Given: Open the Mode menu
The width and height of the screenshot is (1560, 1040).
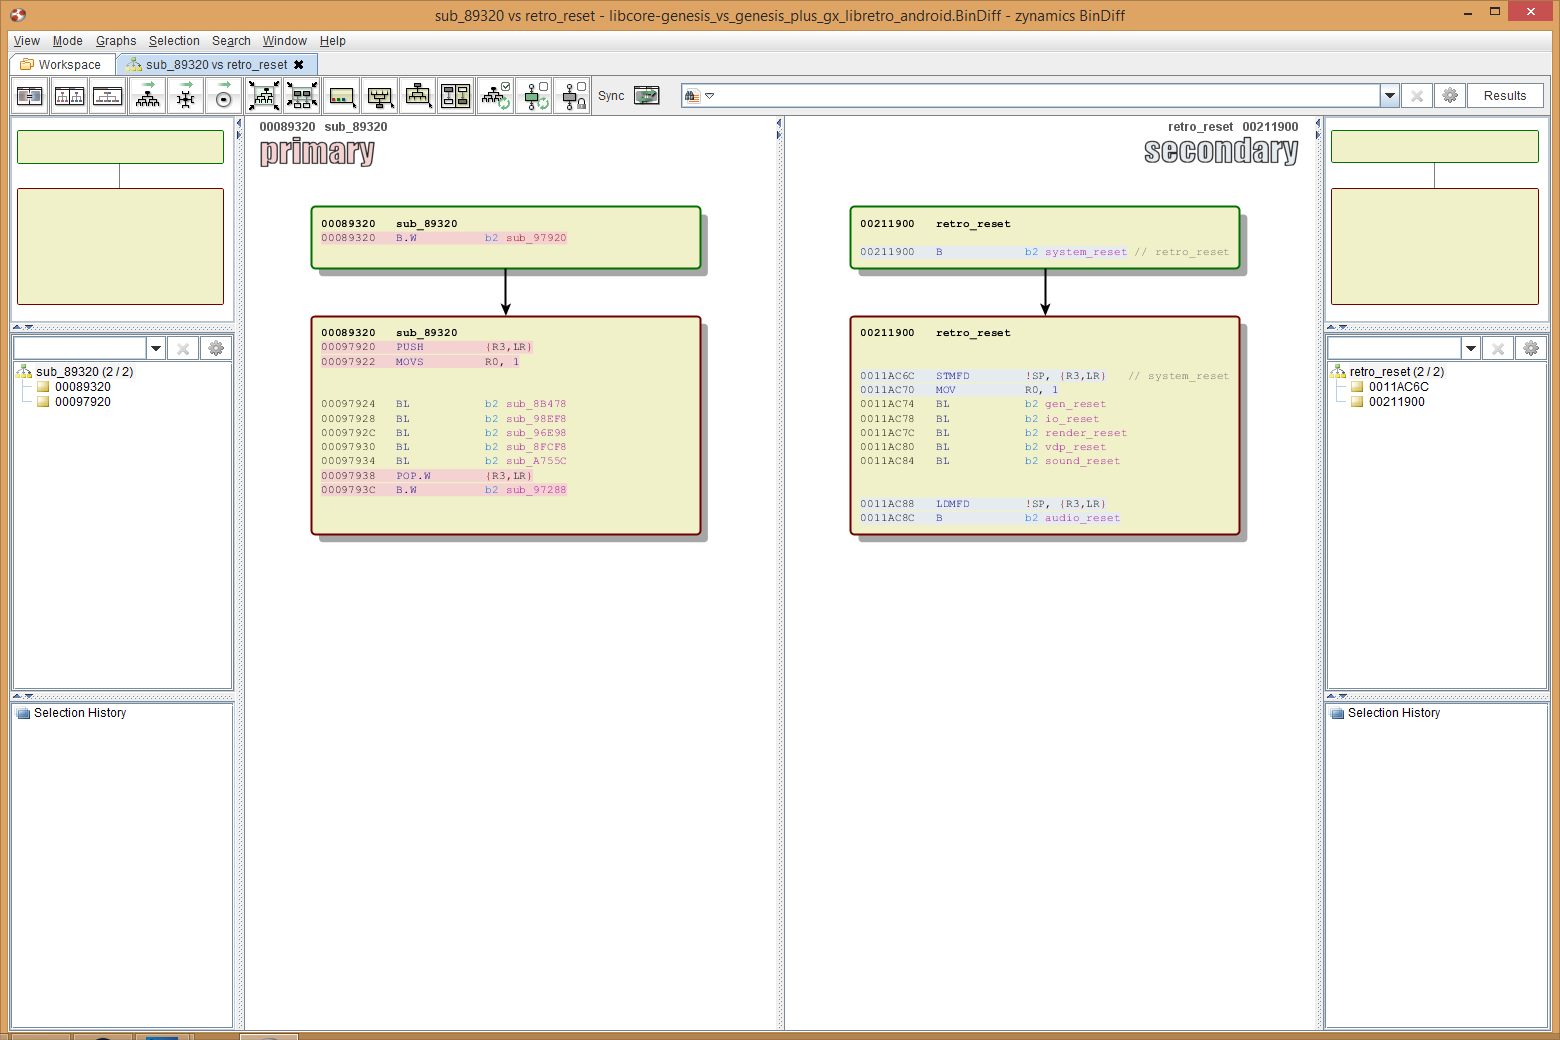Looking at the screenshot, I should [x=68, y=41].
